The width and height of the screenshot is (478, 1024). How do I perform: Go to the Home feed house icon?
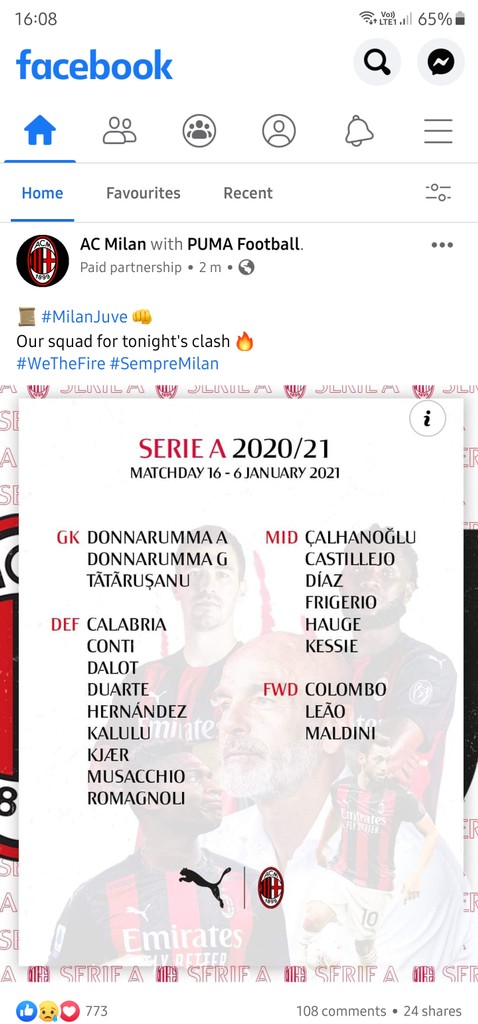[x=40, y=131]
